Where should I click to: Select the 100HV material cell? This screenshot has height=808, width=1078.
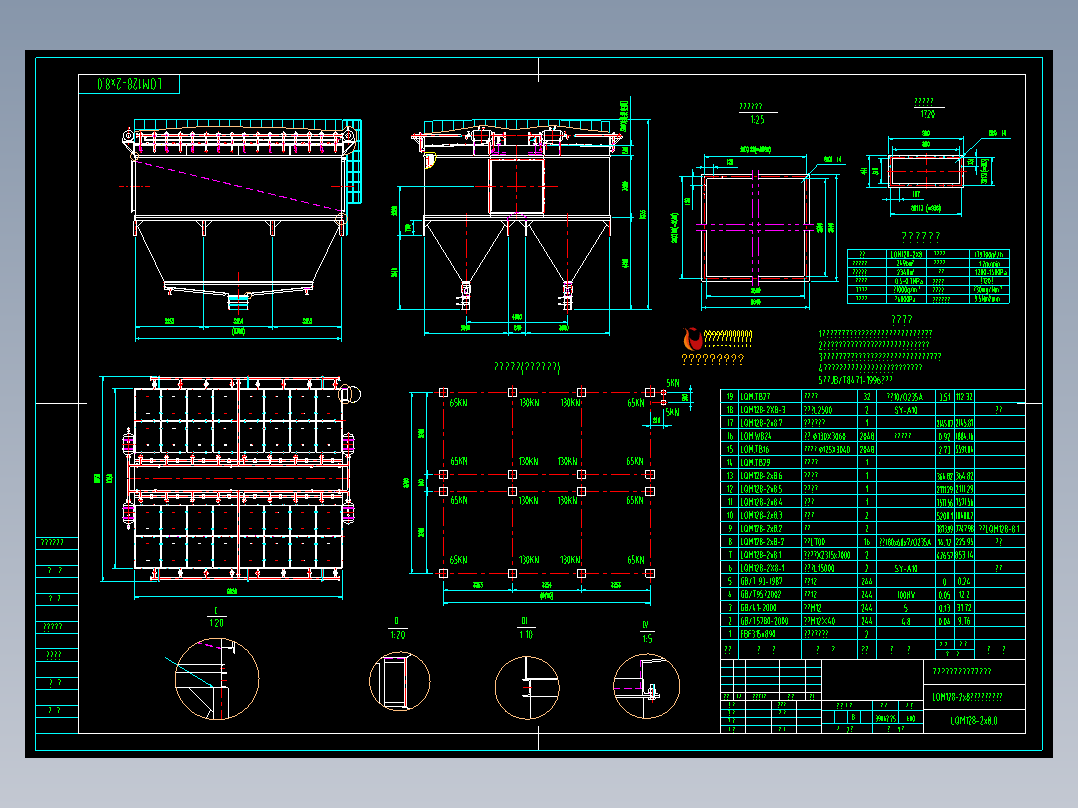pyautogui.click(x=905, y=594)
